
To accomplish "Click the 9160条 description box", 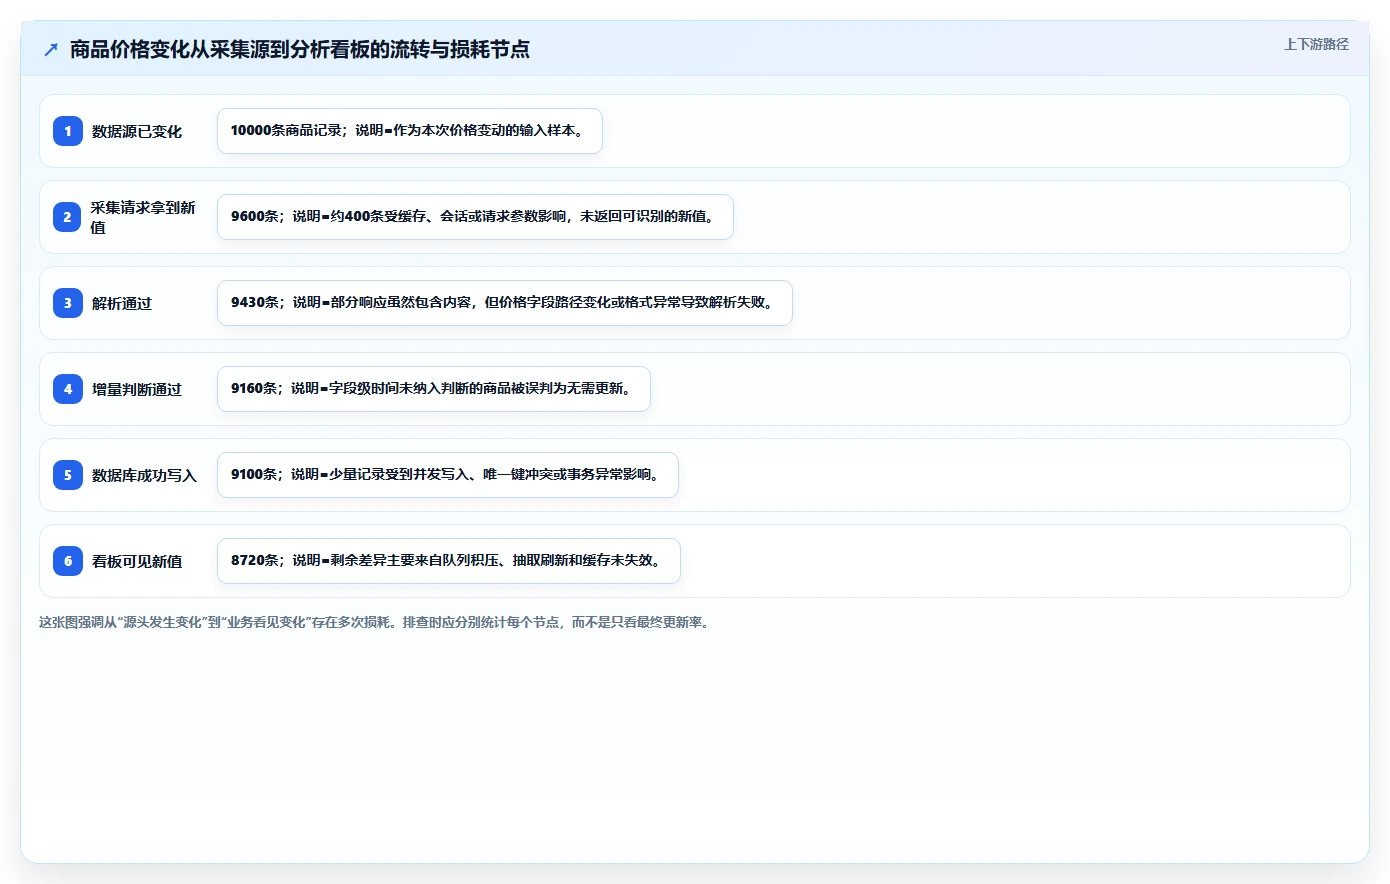I will tap(434, 389).
